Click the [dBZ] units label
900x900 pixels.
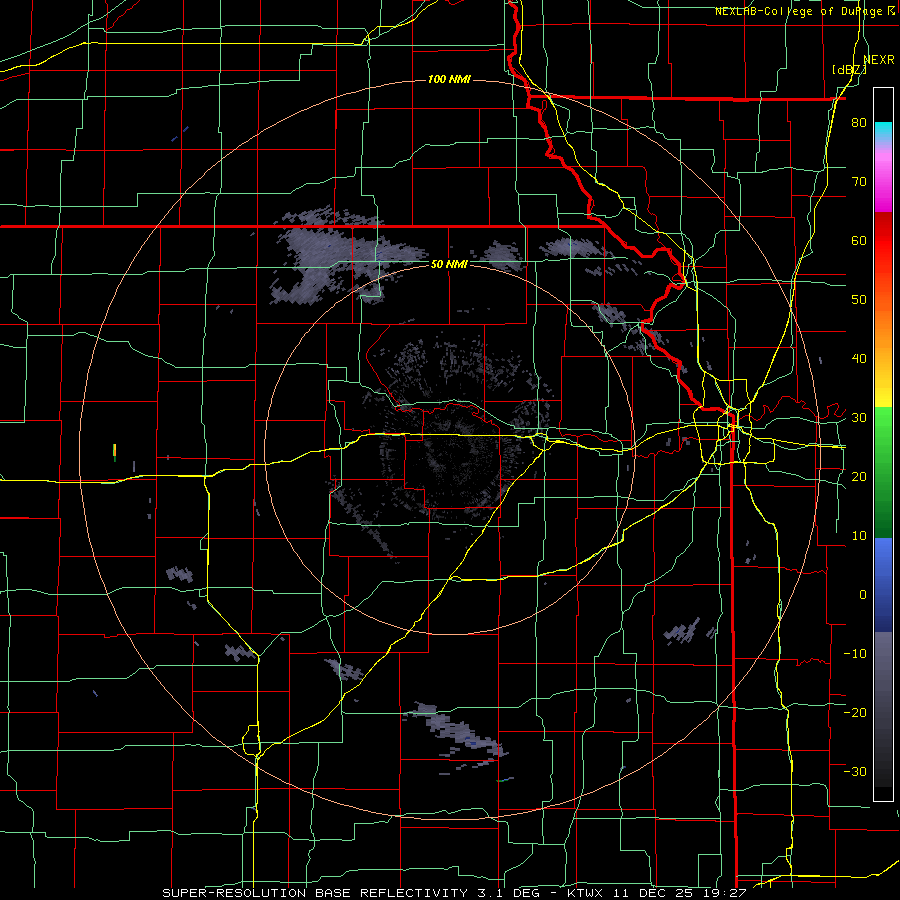849,70
